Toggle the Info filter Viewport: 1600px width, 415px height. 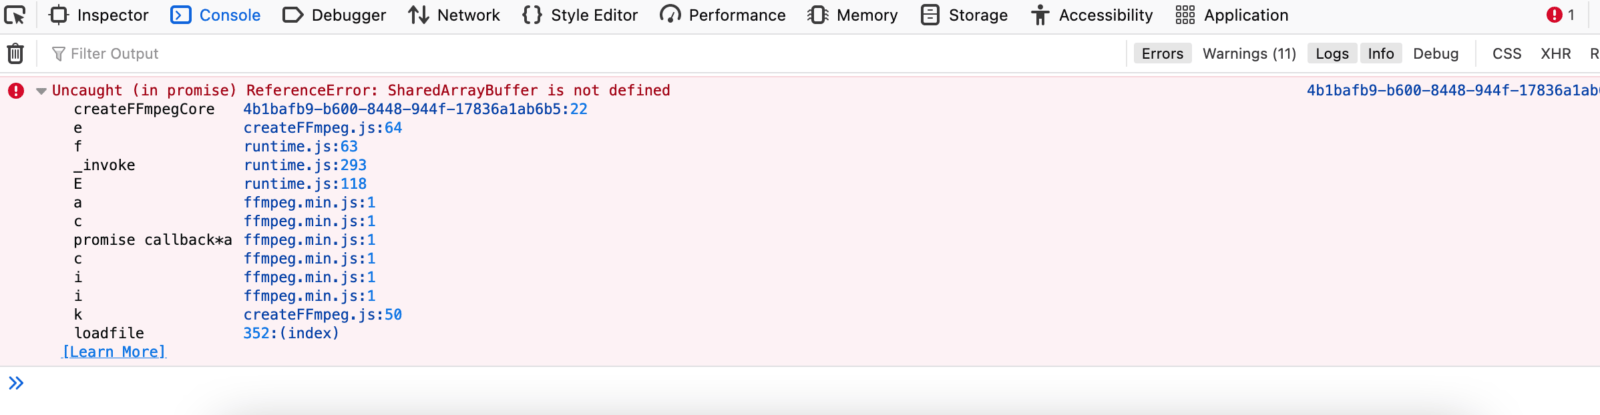1381,54
